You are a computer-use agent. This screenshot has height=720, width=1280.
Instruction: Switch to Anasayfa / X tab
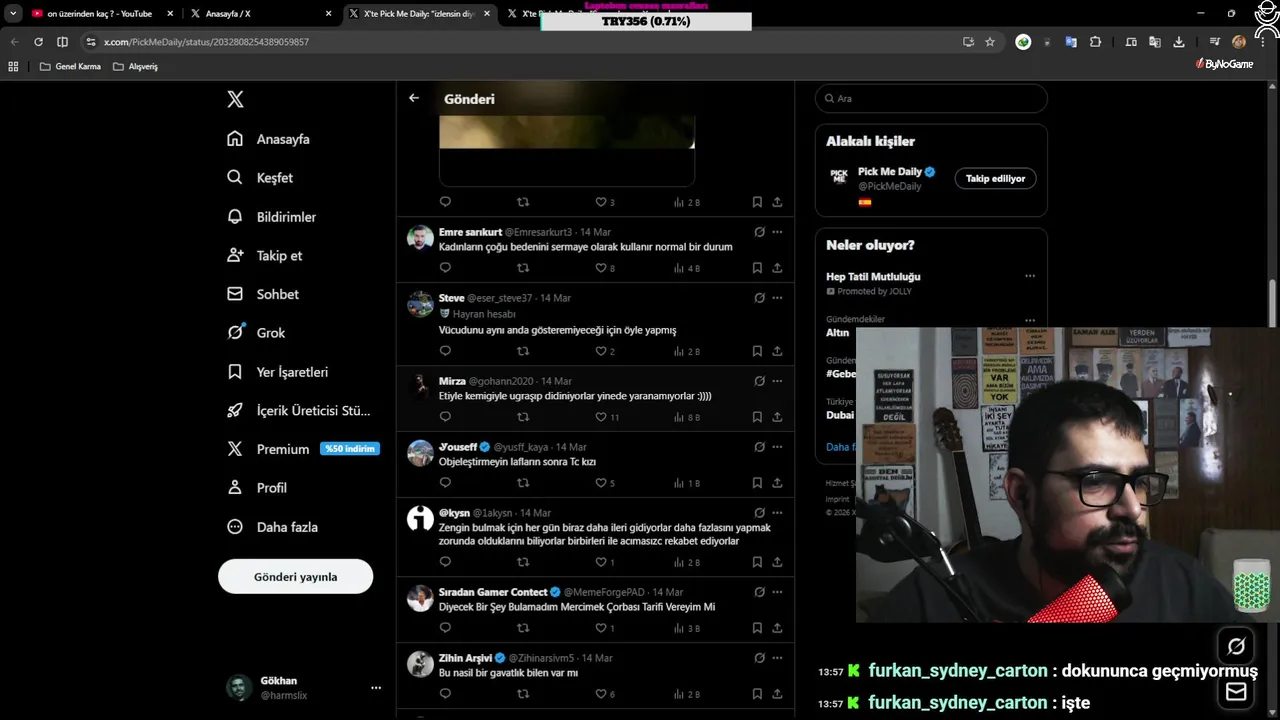click(262, 14)
